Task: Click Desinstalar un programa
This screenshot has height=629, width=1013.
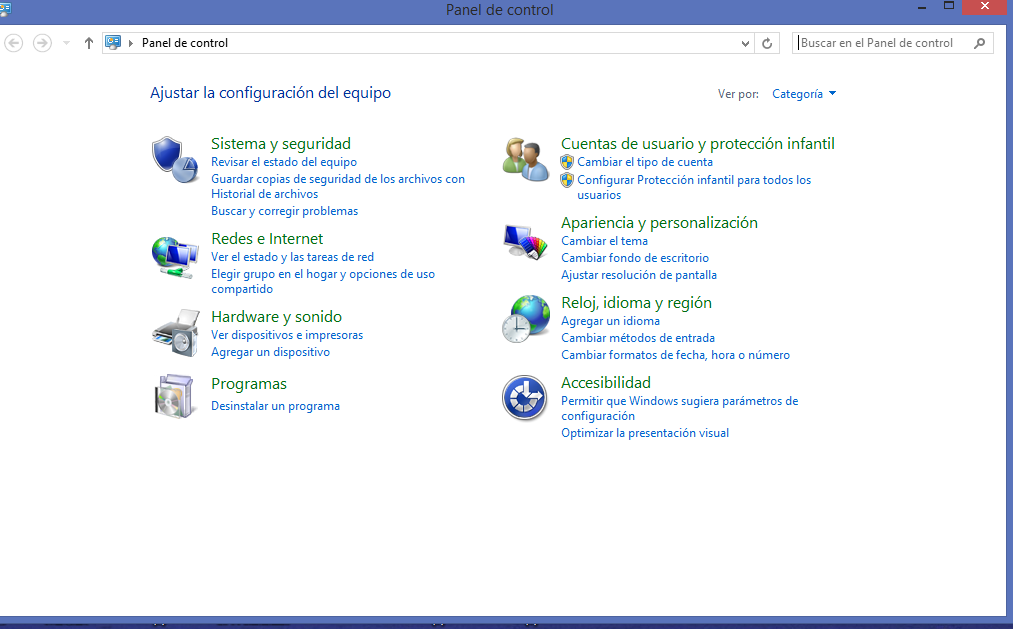Action: click(x=275, y=406)
